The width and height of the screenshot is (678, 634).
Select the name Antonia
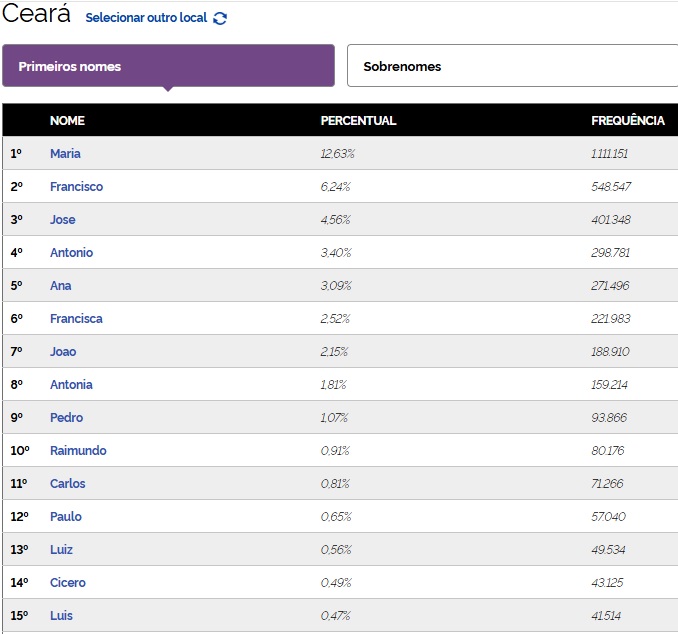coord(71,385)
